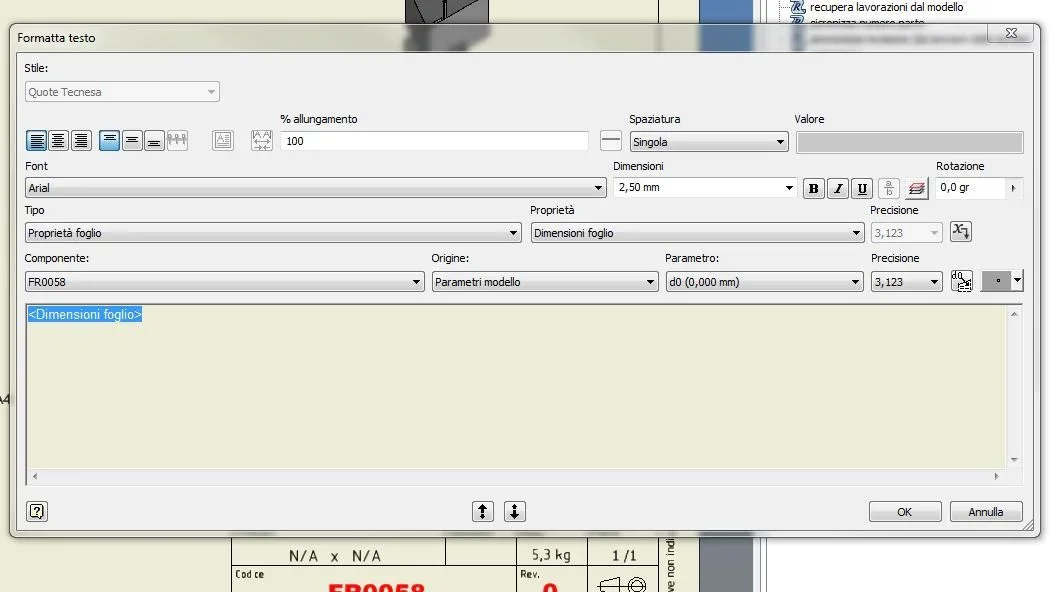
Task: Click the stacked fraction a/b icon
Action: tap(888, 189)
